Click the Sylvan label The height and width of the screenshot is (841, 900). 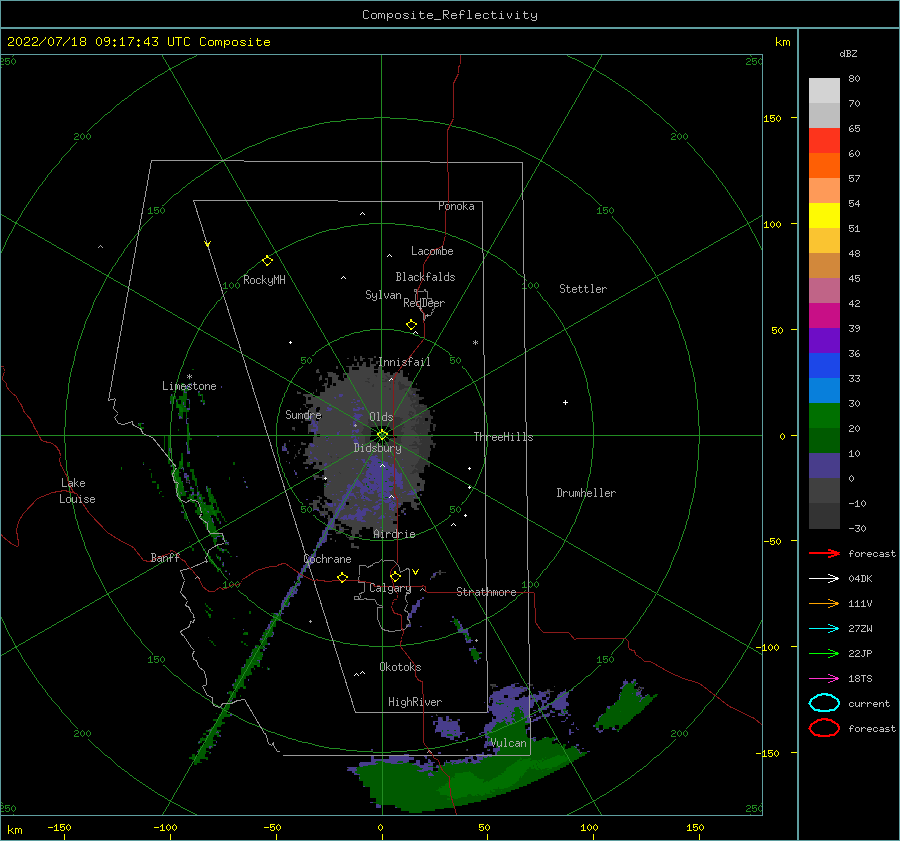(383, 295)
